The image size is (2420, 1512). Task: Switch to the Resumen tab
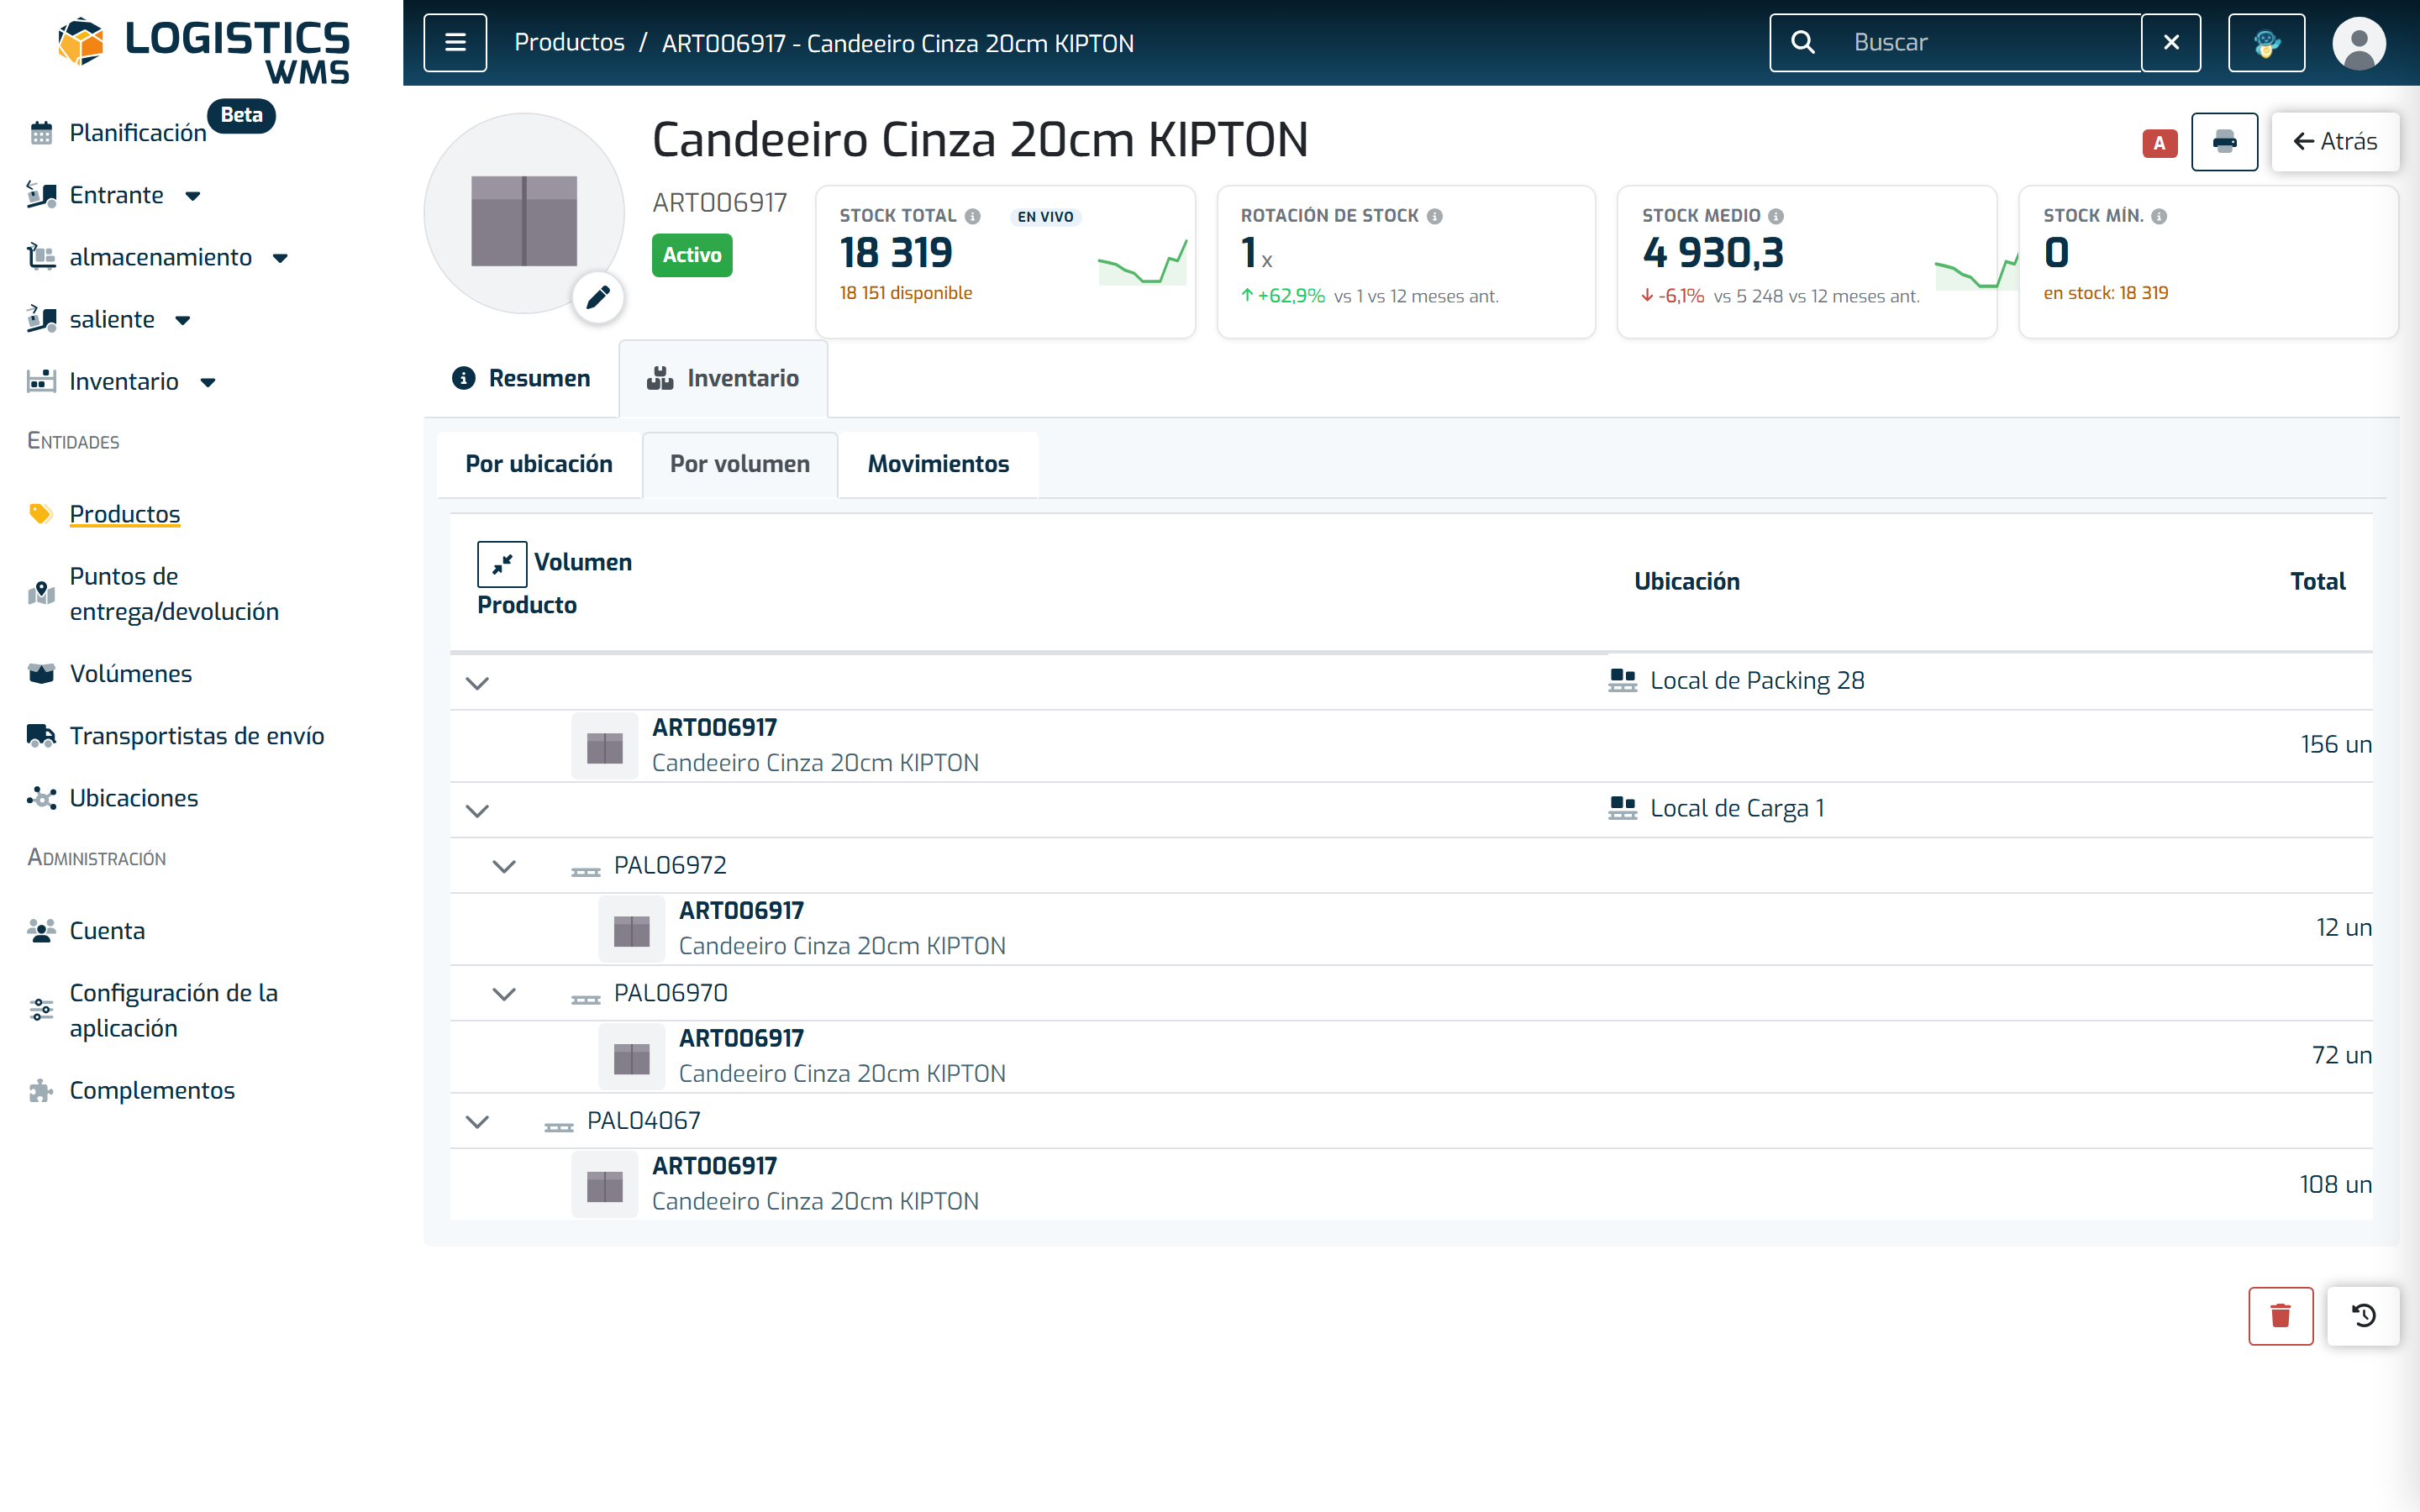click(x=521, y=378)
